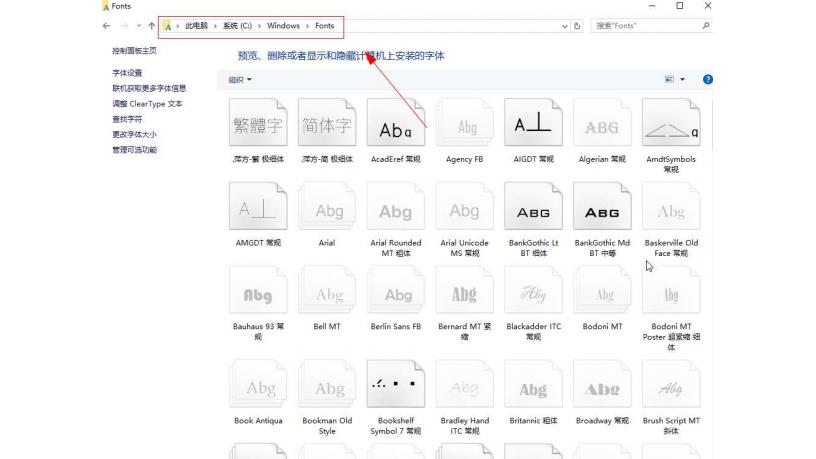Open 调整 ClearType 文本 link
The width and height of the screenshot is (816, 459).
pyautogui.click(x=147, y=104)
